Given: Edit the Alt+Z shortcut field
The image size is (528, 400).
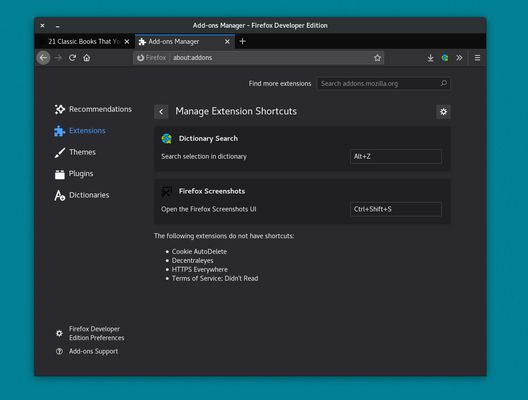Looking at the screenshot, I should 396,157.
